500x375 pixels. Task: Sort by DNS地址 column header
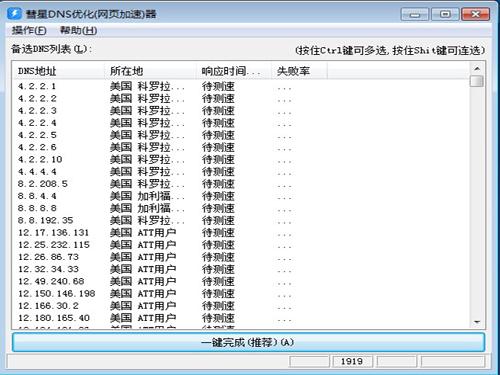[x=59, y=71]
